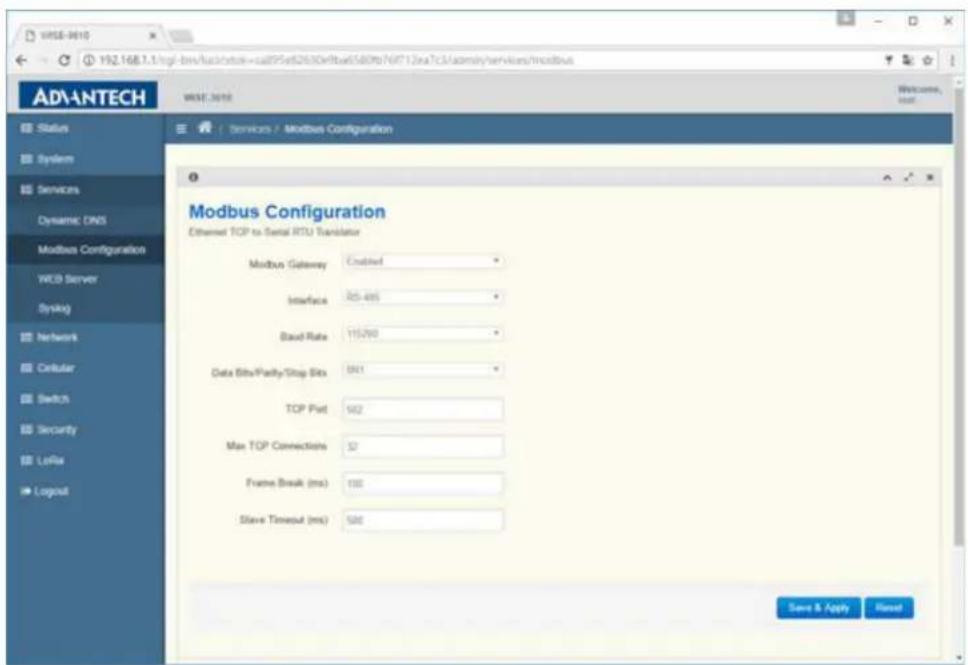
Task: Reload the page with refresh icon
Action: tap(64, 61)
